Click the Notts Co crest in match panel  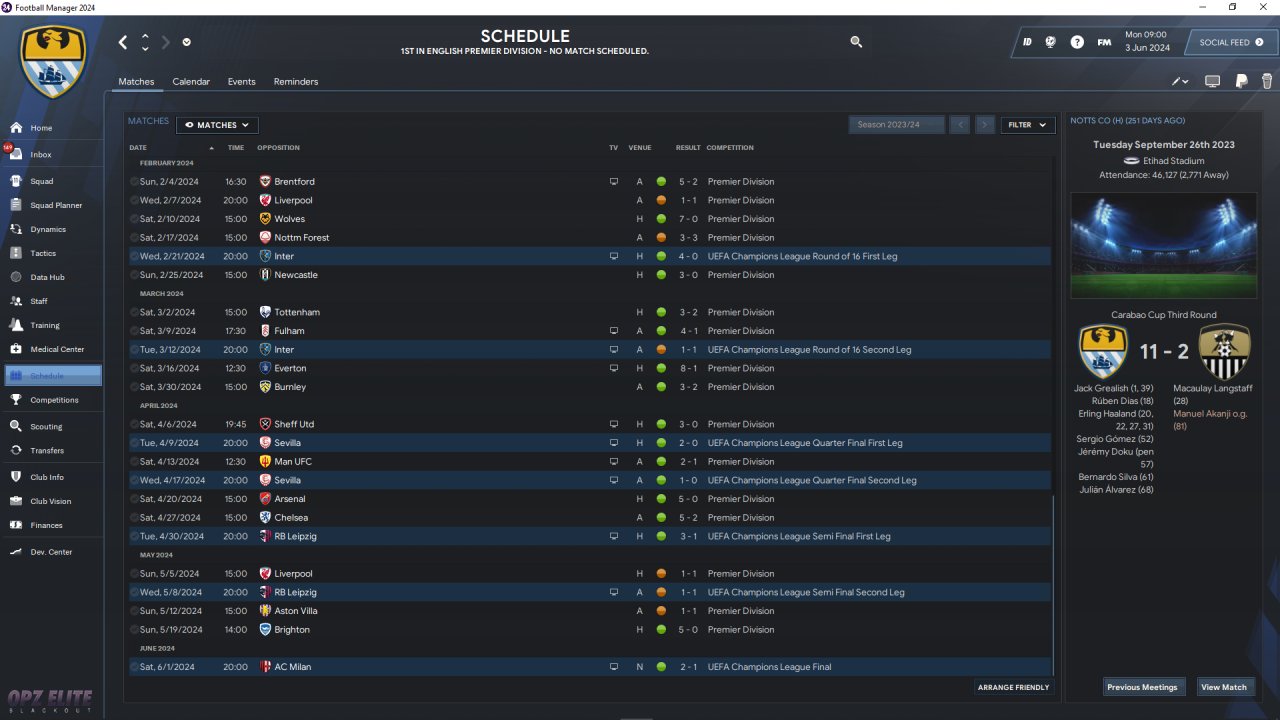pyautogui.click(x=1225, y=351)
